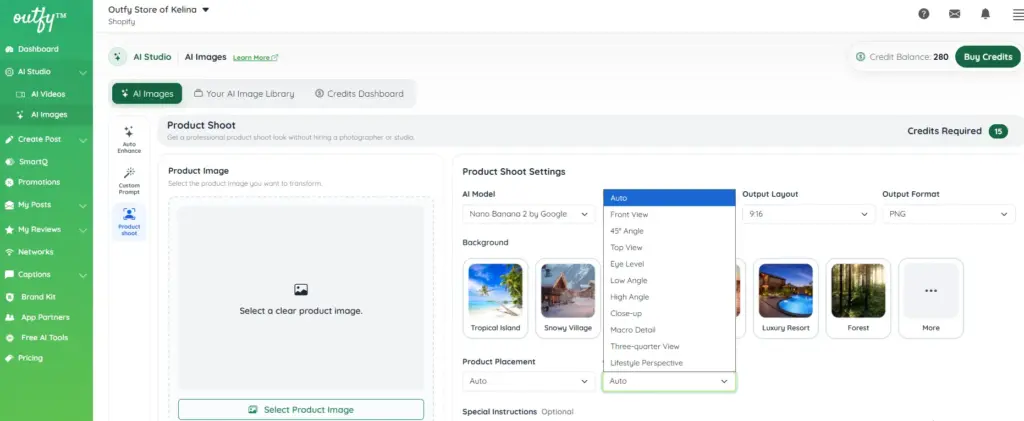Open the Outfy Store of Kelina dropdown
Image resolution: width=1024 pixels, height=421 pixels.
click(159, 10)
